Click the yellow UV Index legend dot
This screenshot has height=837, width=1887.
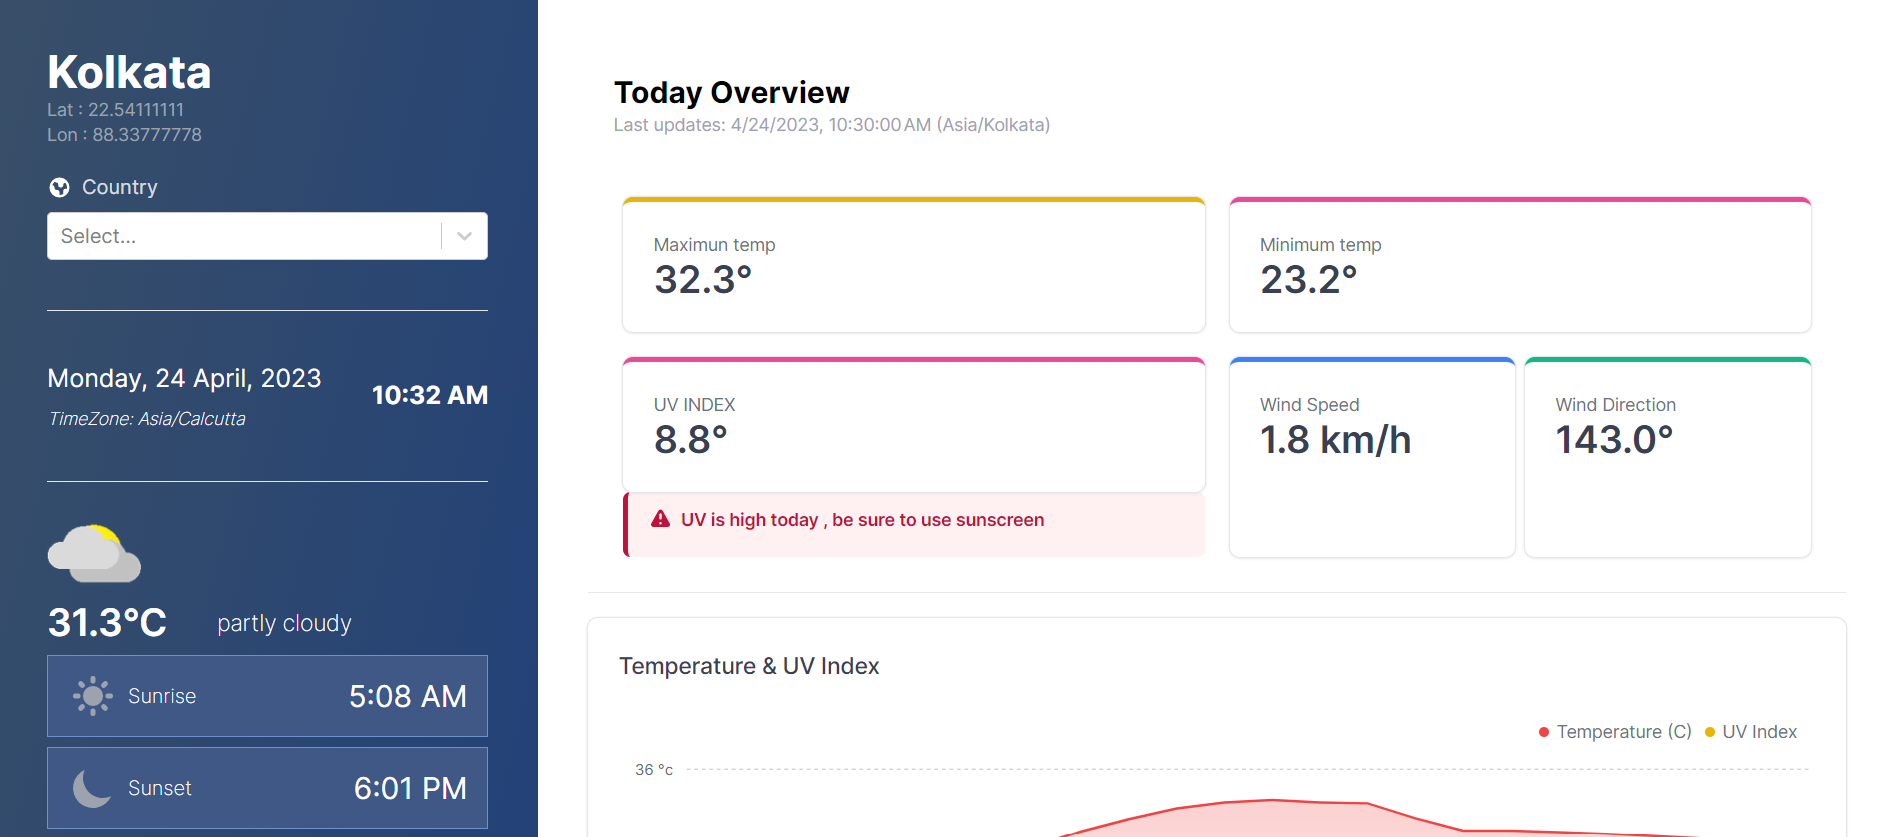[x=1710, y=731]
